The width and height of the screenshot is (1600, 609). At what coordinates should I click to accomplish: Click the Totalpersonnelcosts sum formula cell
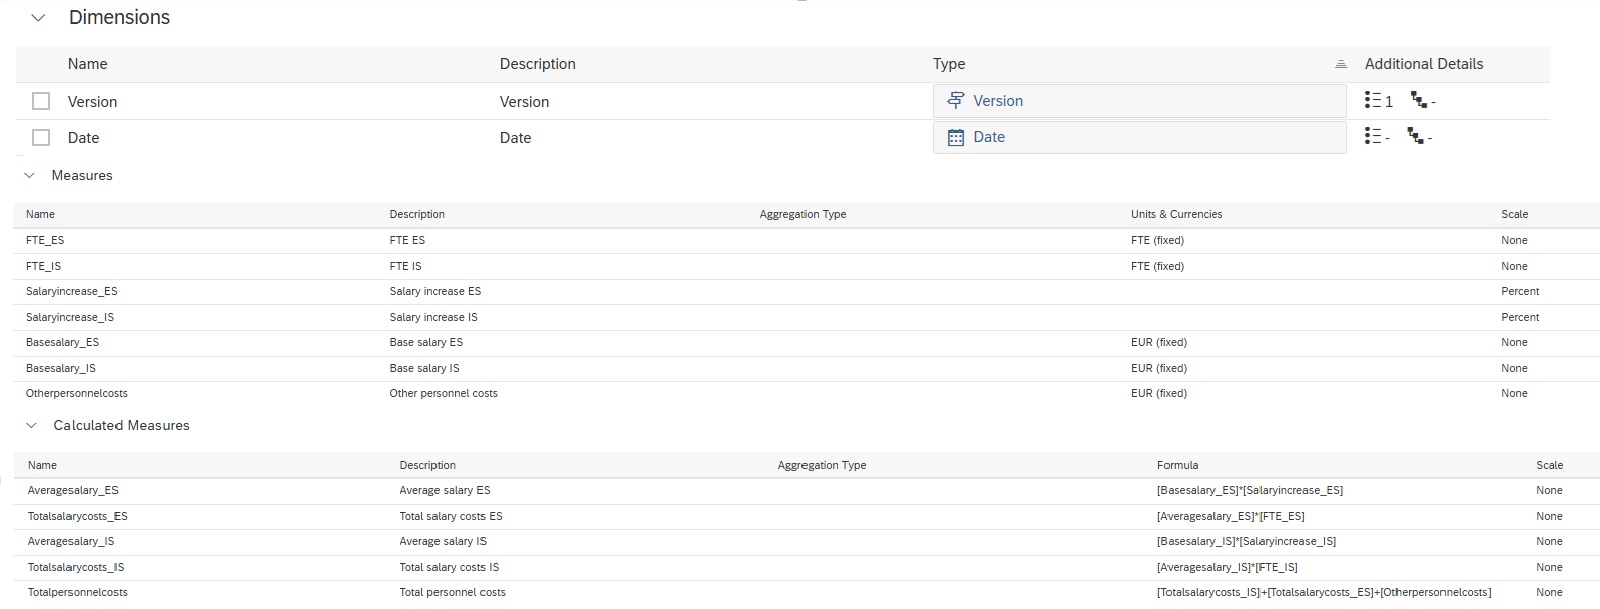(x=1324, y=592)
